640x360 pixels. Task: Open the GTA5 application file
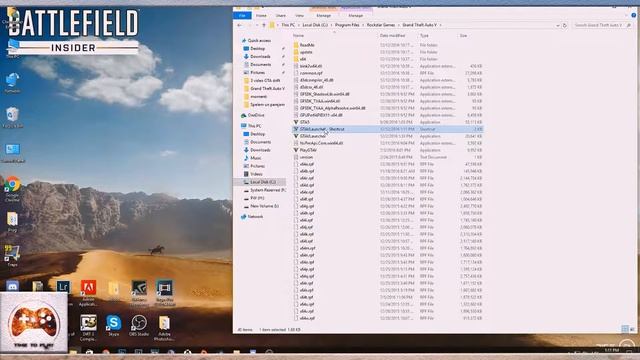(305, 122)
